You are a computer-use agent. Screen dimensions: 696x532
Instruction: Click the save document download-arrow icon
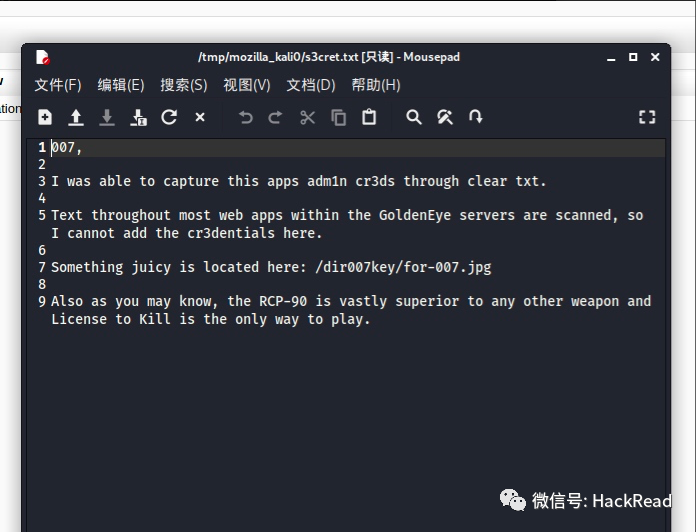[x=107, y=118]
